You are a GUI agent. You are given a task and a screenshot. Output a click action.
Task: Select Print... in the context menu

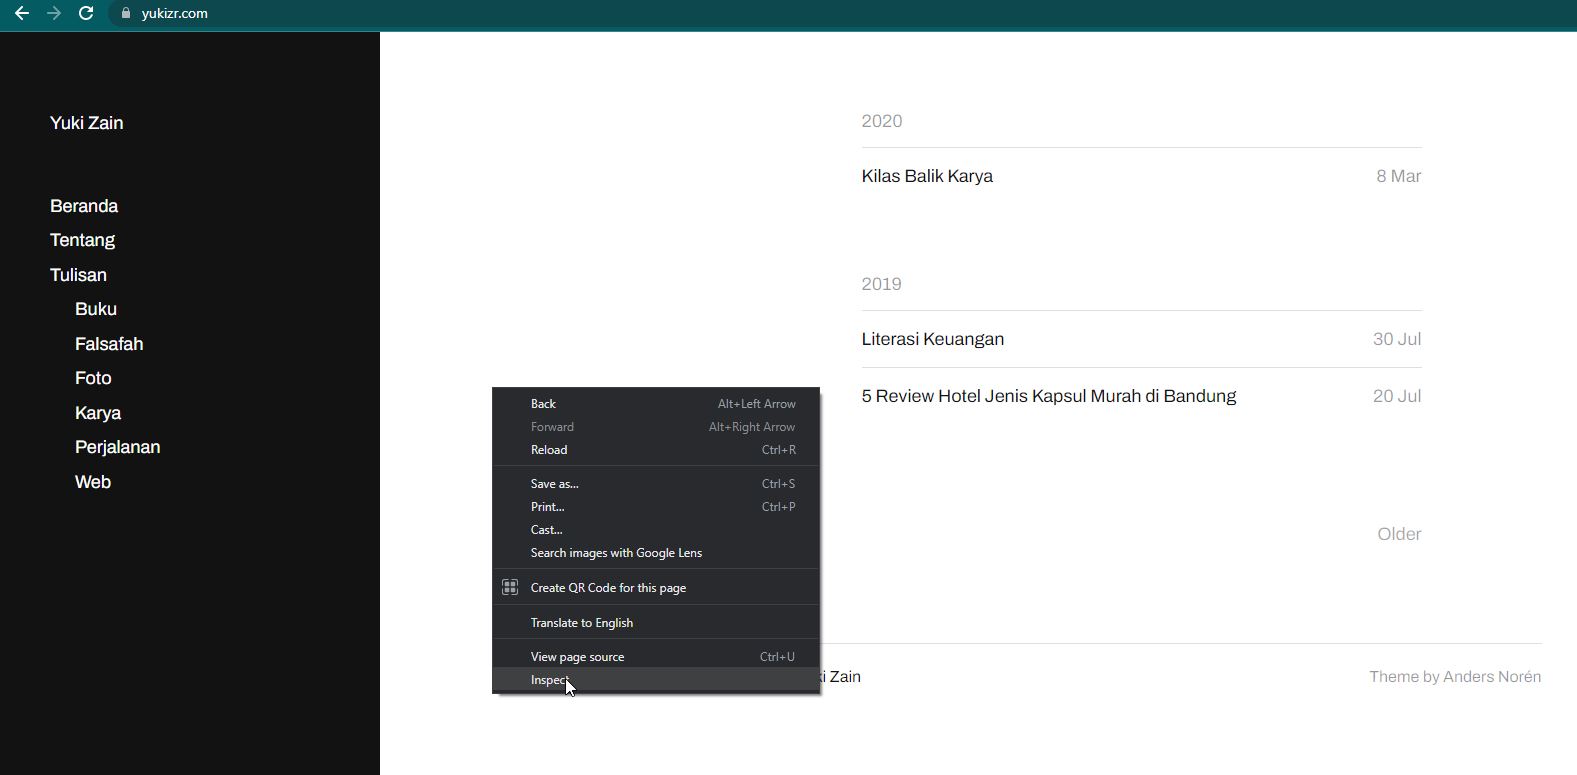click(x=547, y=507)
